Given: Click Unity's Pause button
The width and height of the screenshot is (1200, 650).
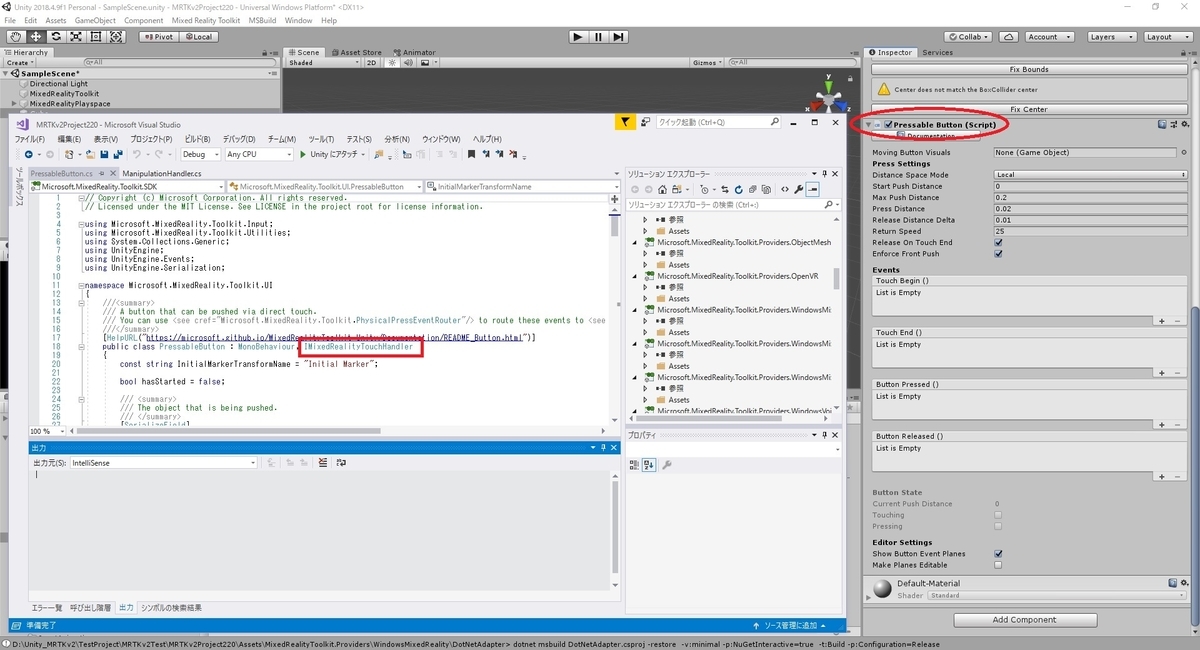Looking at the screenshot, I should 598,37.
